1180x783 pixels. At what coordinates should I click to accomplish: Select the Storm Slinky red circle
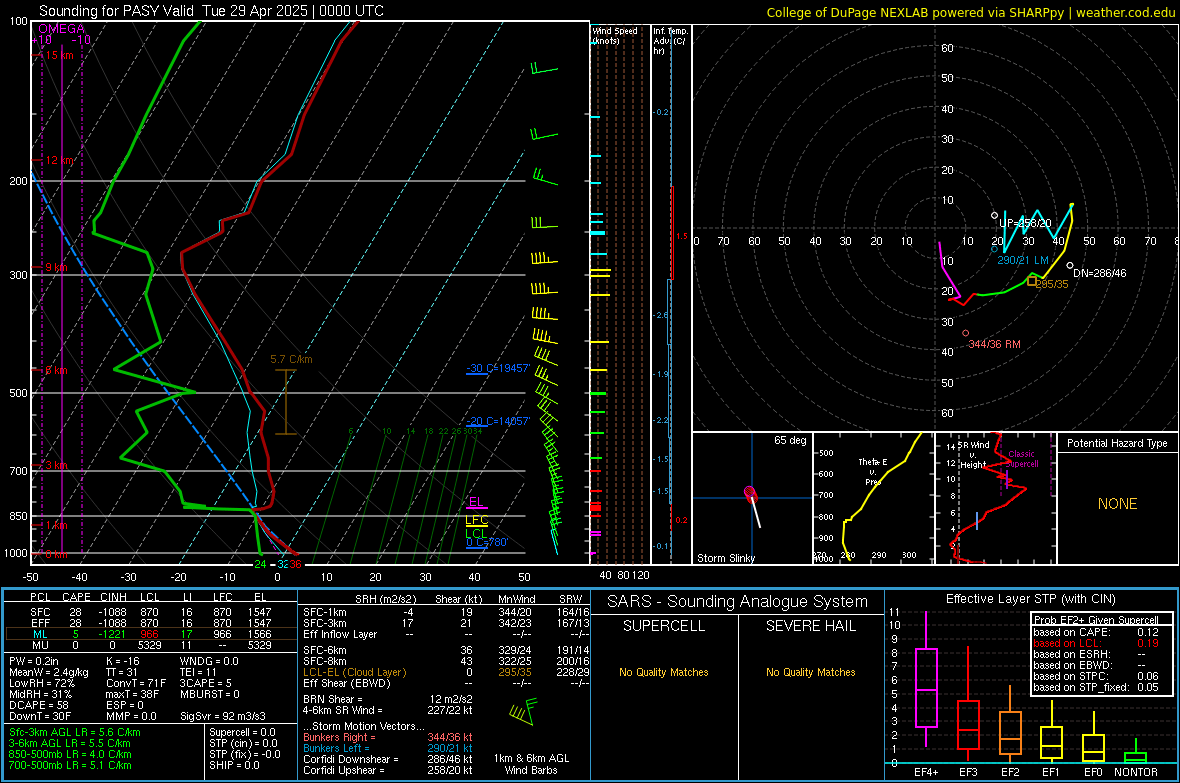coord(750,493)
